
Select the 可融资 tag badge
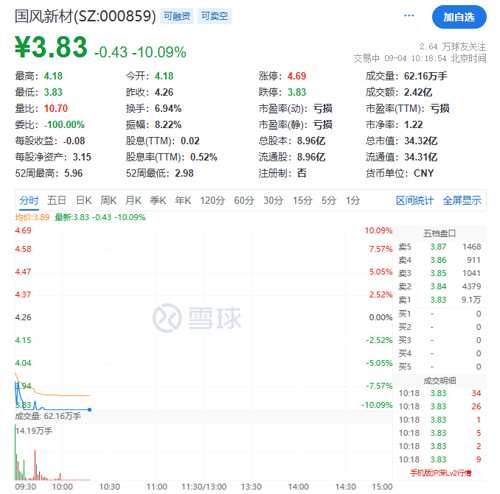tap(177, 16)
